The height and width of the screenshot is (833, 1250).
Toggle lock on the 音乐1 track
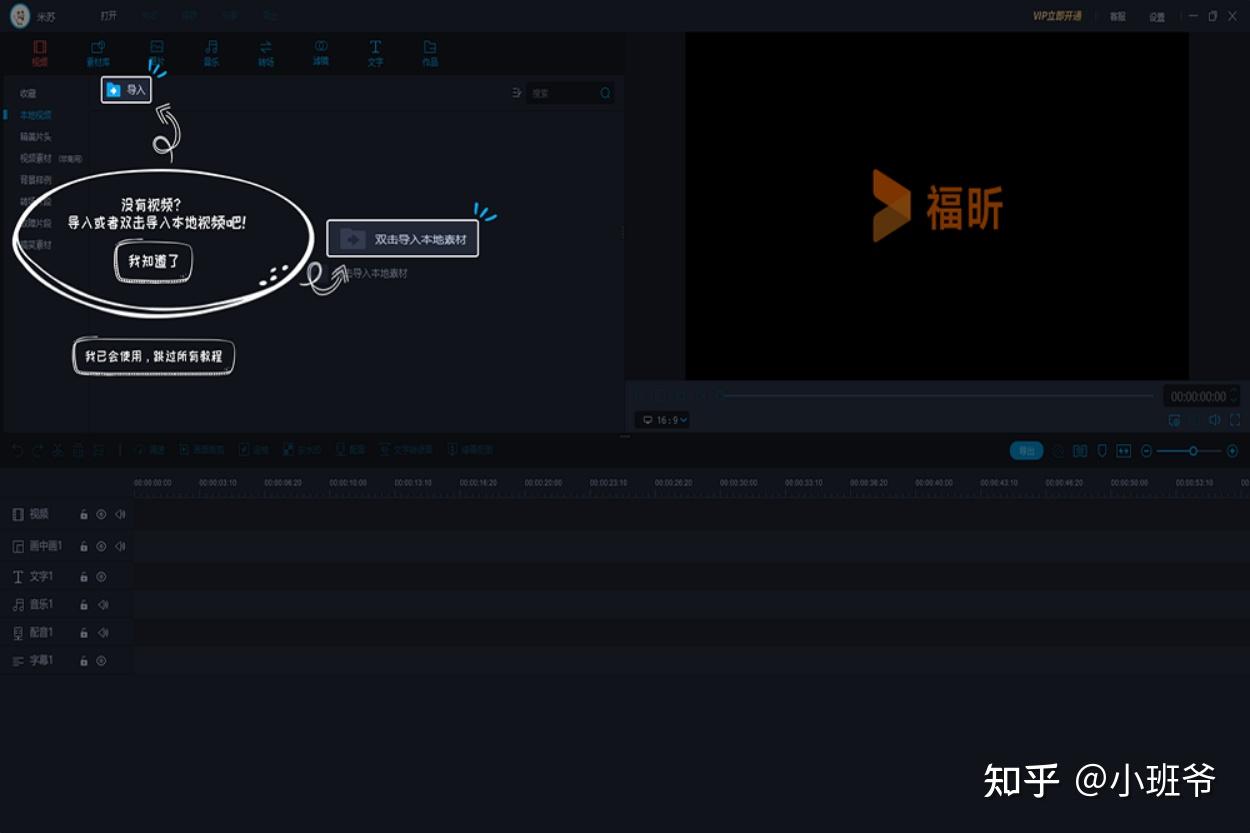[x=84, y=605]
